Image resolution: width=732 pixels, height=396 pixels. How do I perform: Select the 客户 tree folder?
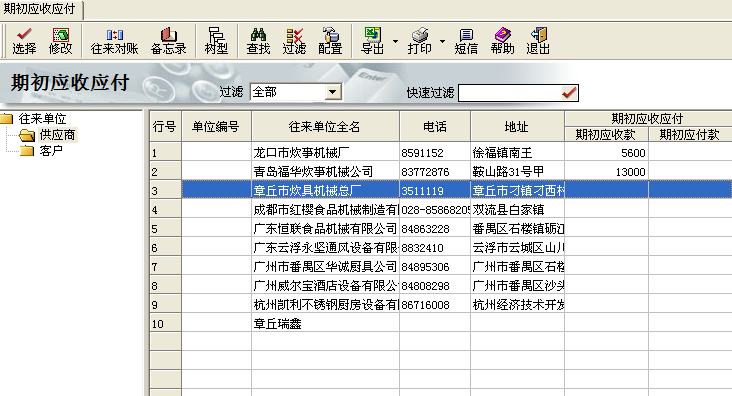click(x=51, y=151)
